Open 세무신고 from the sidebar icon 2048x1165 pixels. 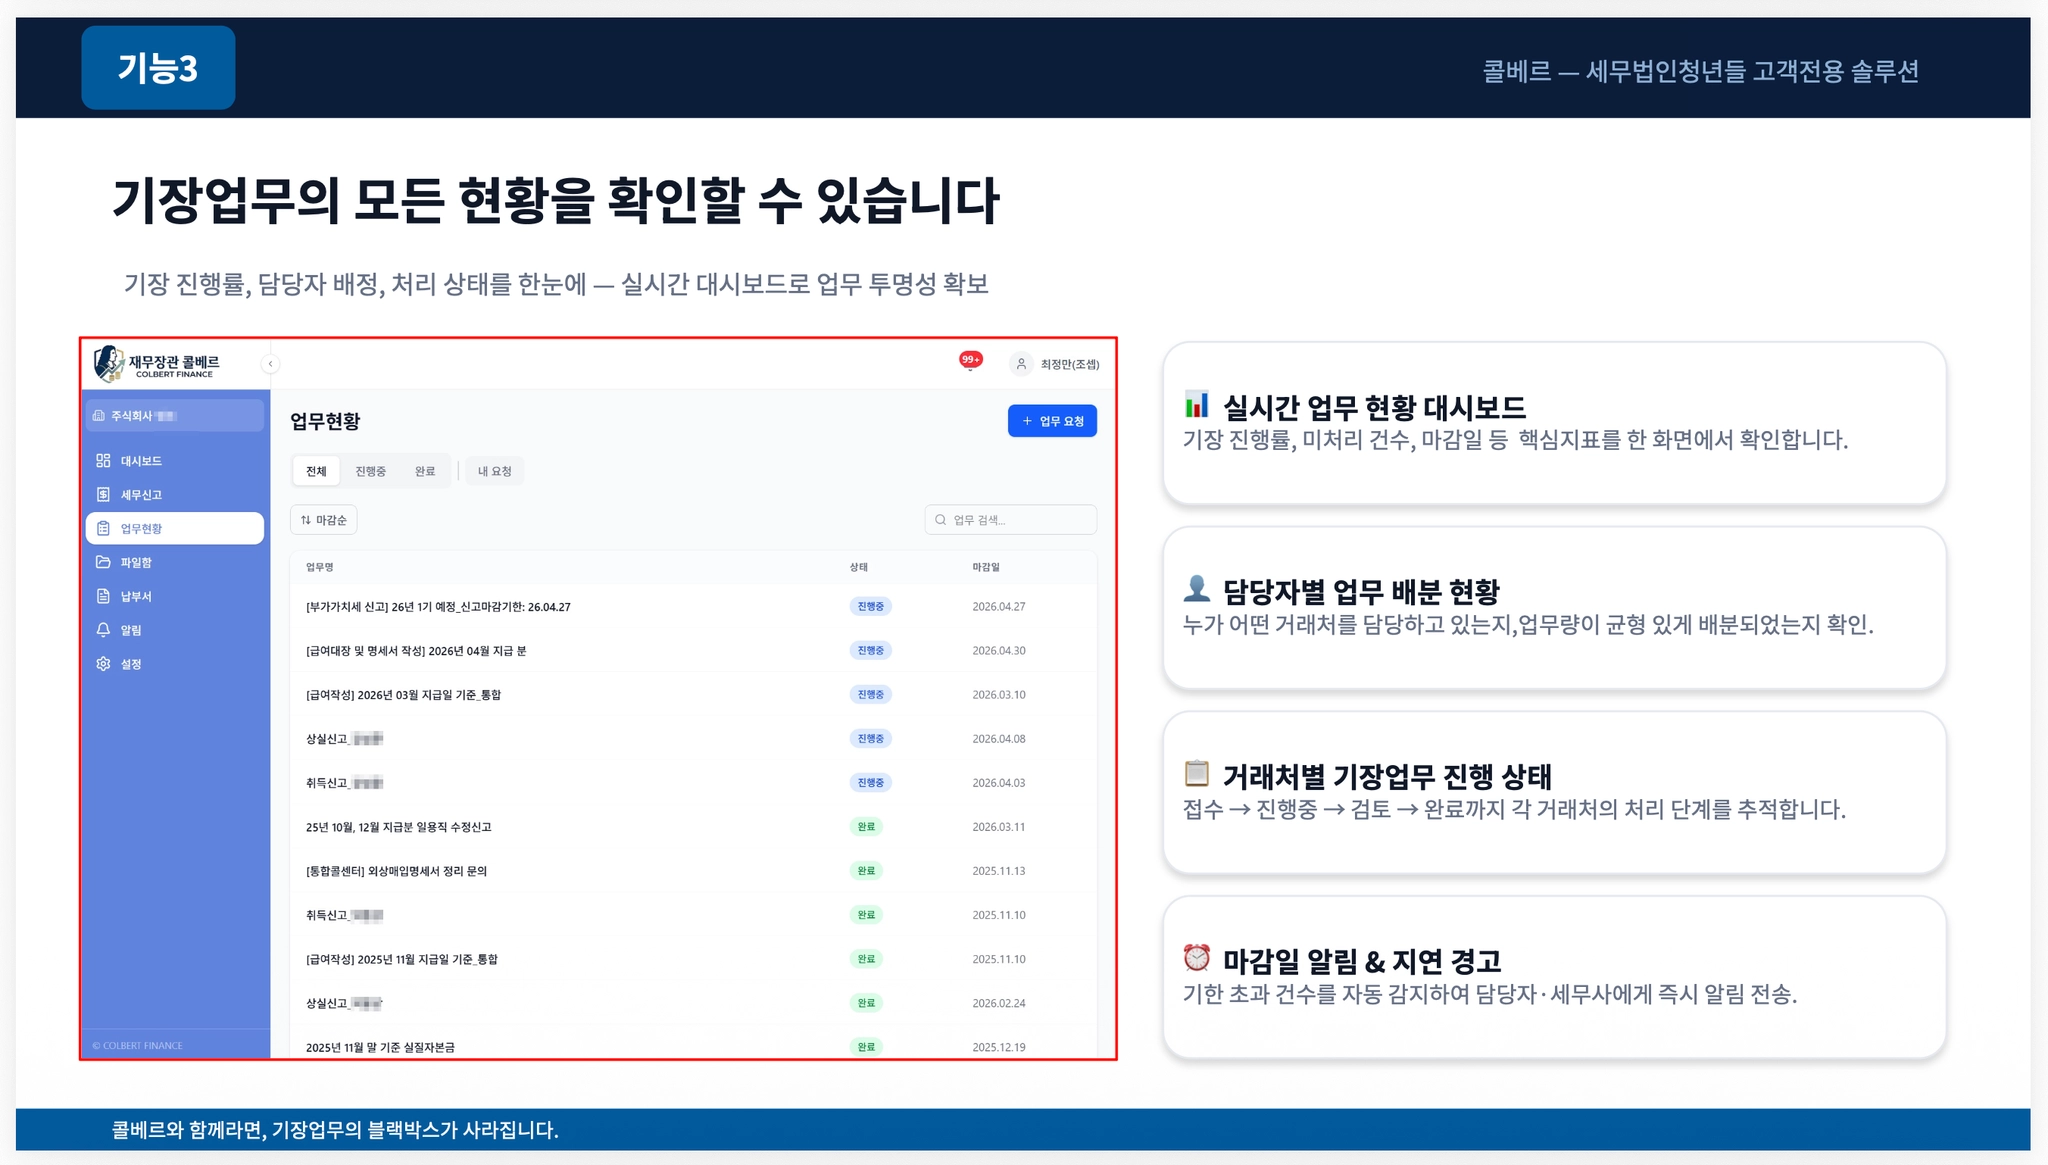point(103,495)
